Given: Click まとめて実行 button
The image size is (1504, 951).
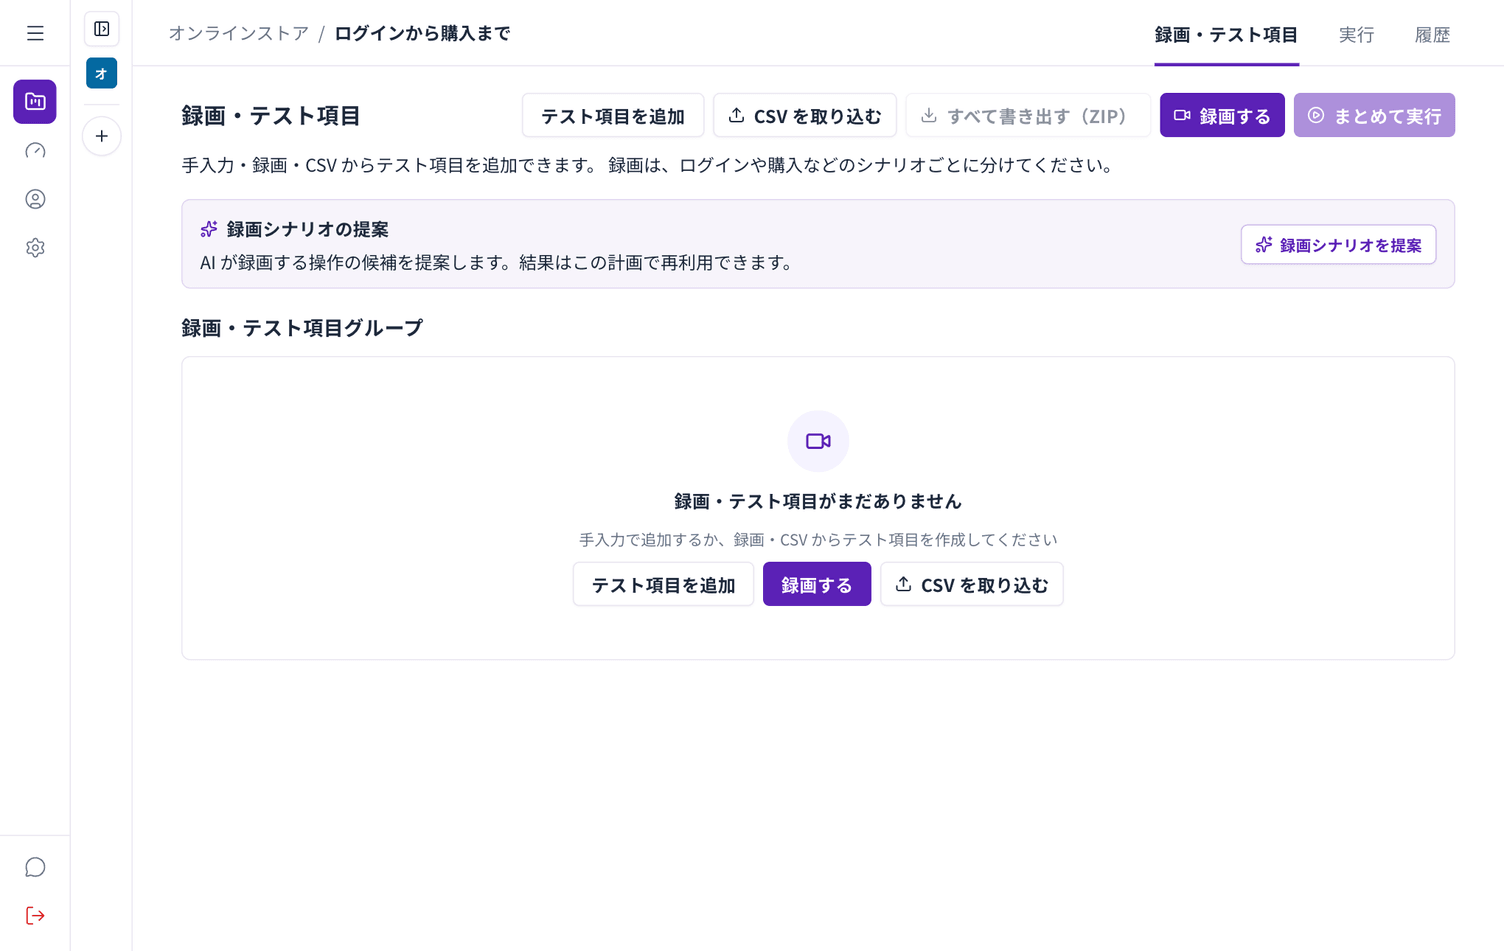Looking at the screenshot, I should click(1374, 115).
